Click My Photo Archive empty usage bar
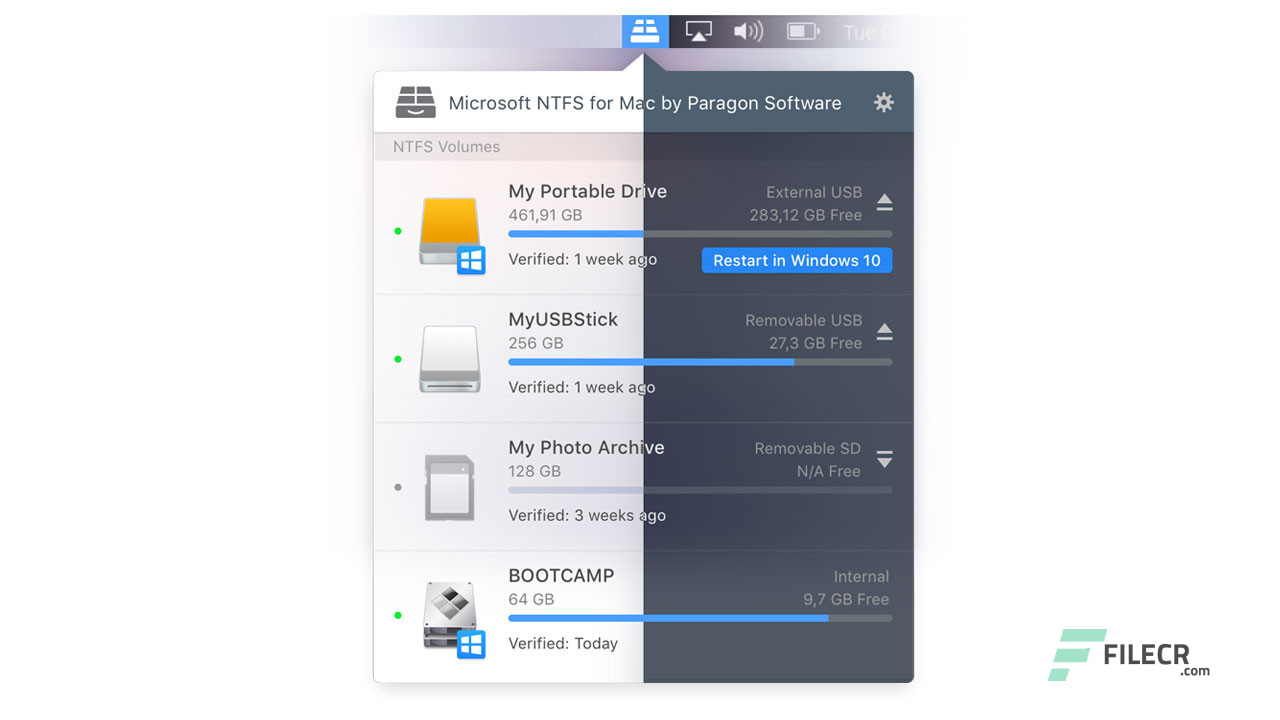Viewport: 1280px width, 720px height. coord(700,490)
